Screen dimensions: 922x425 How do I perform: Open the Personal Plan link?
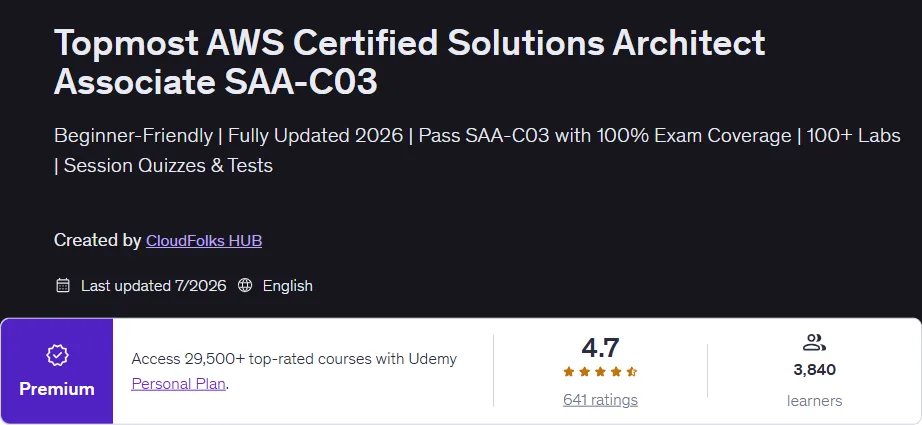coord(179,384)
